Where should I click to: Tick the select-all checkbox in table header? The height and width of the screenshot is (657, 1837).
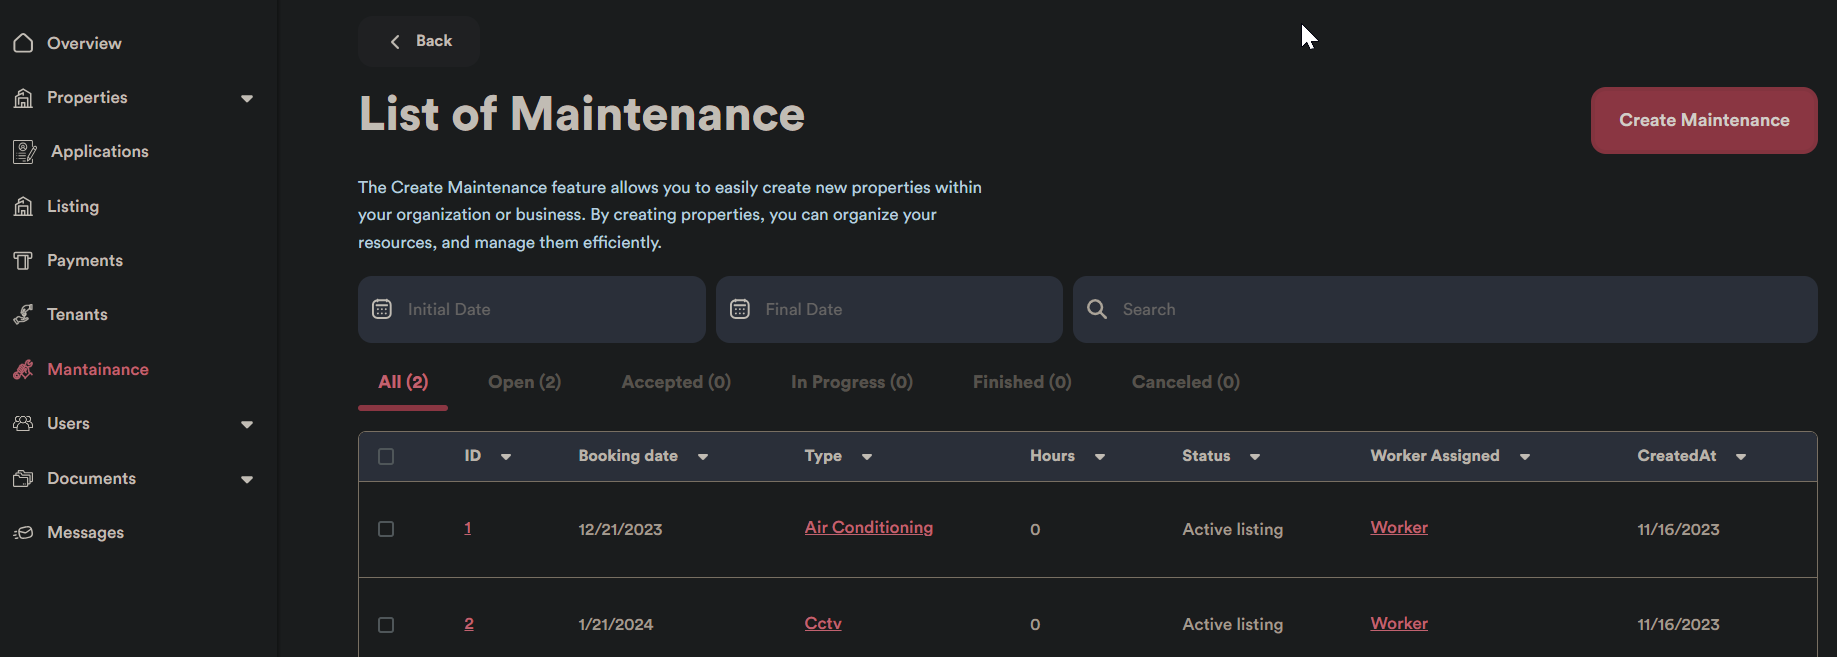tap(386, 457)
